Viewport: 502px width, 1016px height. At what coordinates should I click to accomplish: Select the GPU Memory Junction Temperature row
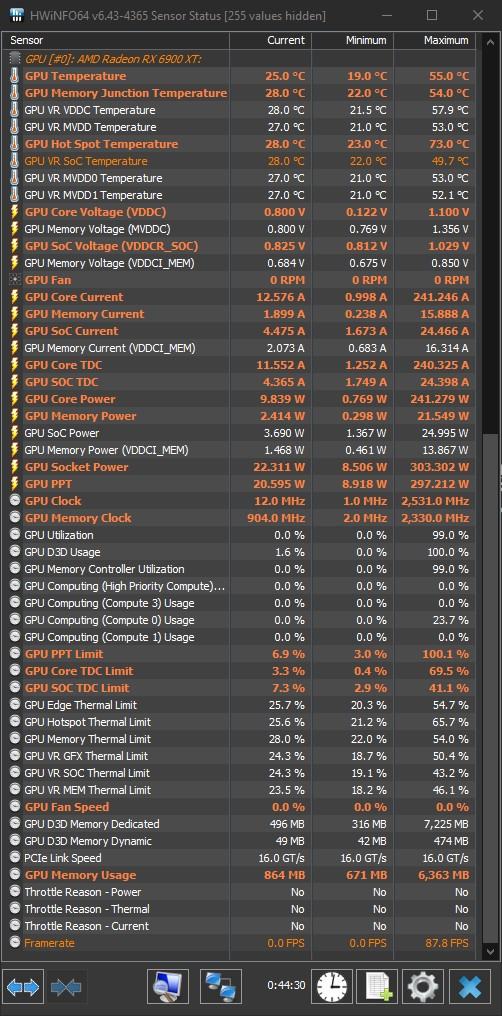coord(240,93)
